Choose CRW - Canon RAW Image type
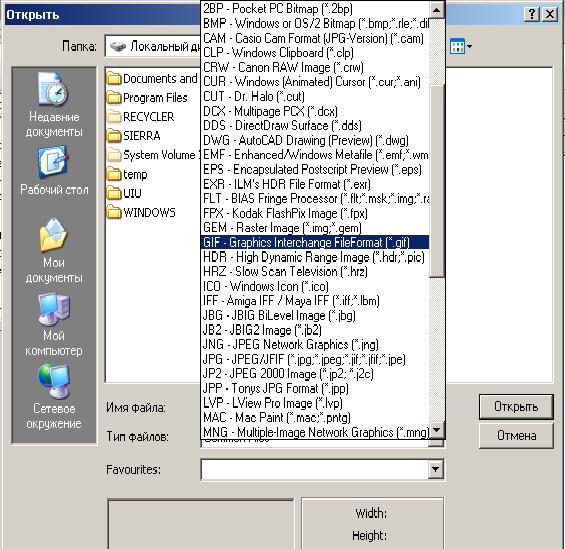565x549 pixels. [x=315, y=67]
